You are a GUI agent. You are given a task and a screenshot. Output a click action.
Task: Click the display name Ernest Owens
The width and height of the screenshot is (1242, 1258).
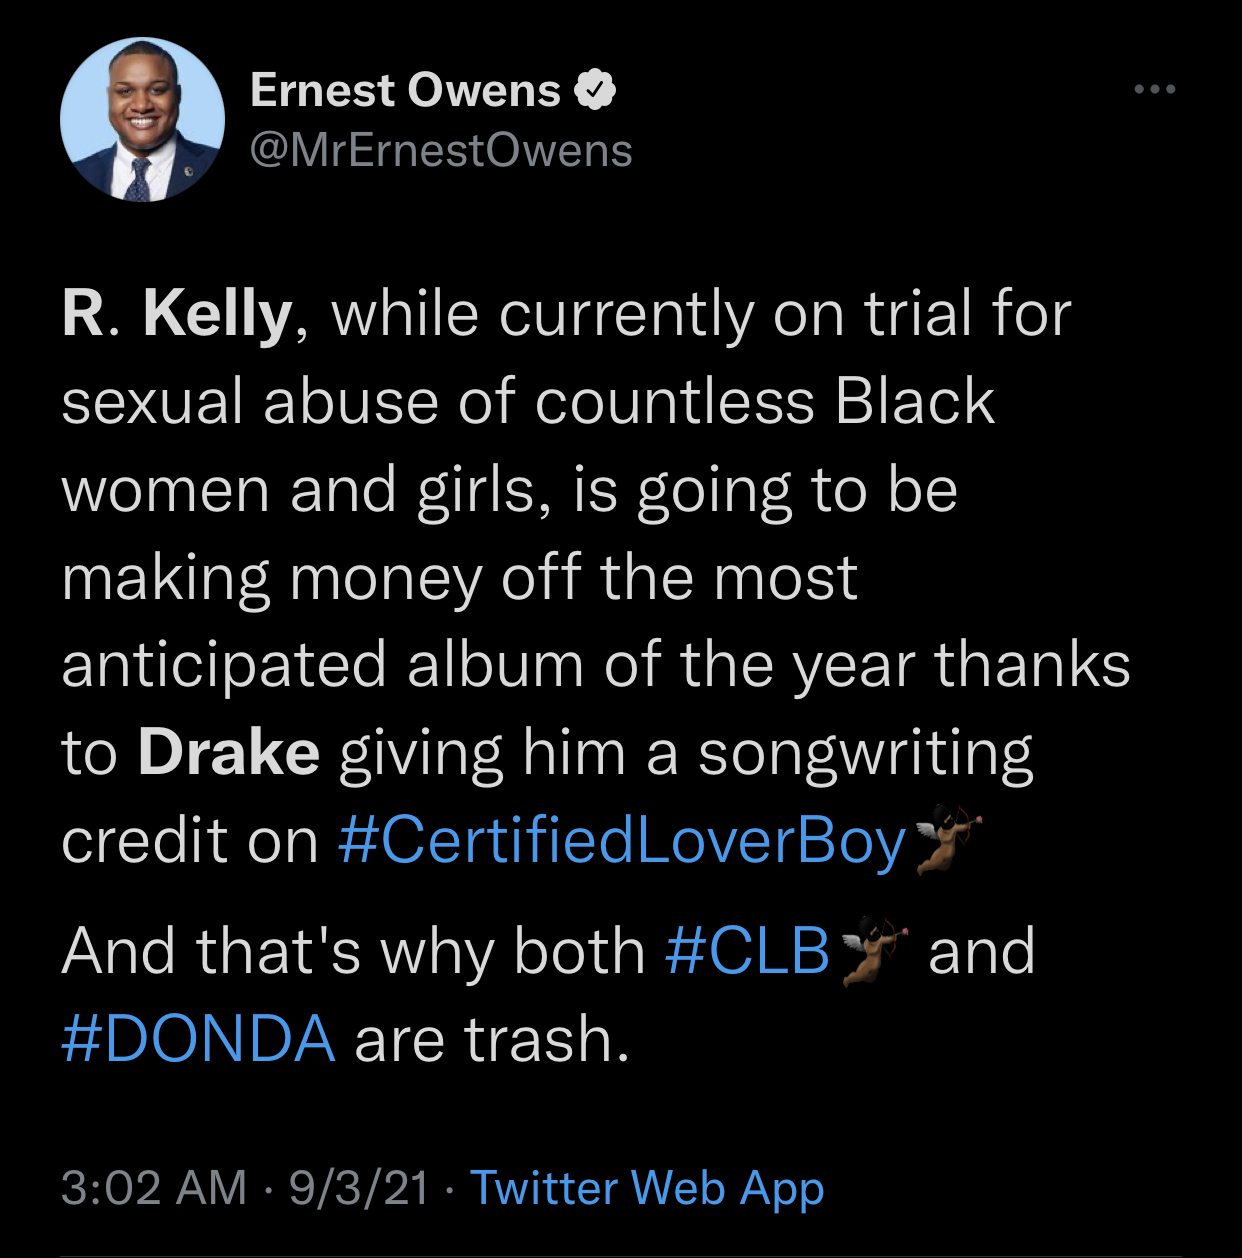pyautogui.click(x=405, y=88)
